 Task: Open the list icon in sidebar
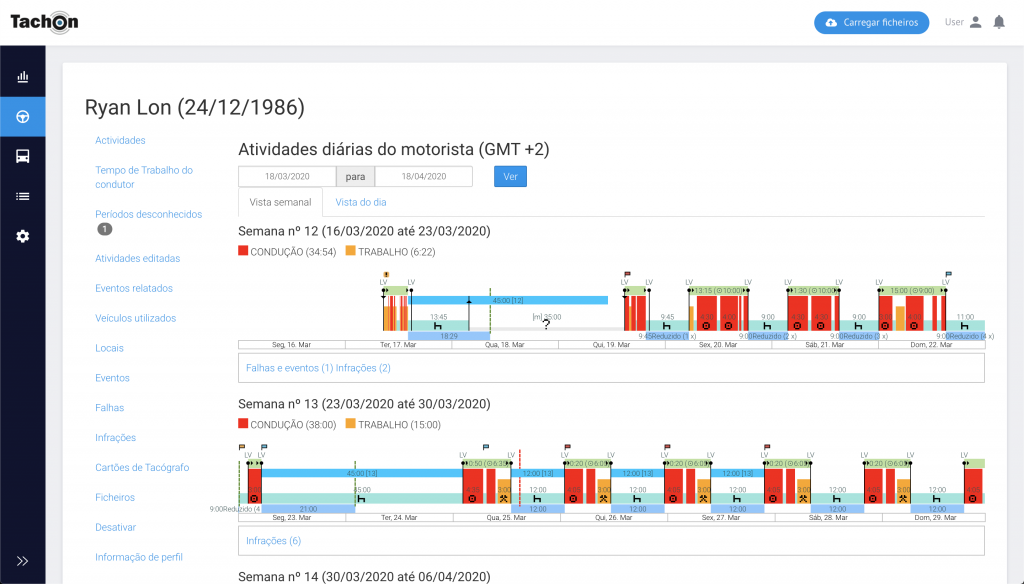[22, 196]
